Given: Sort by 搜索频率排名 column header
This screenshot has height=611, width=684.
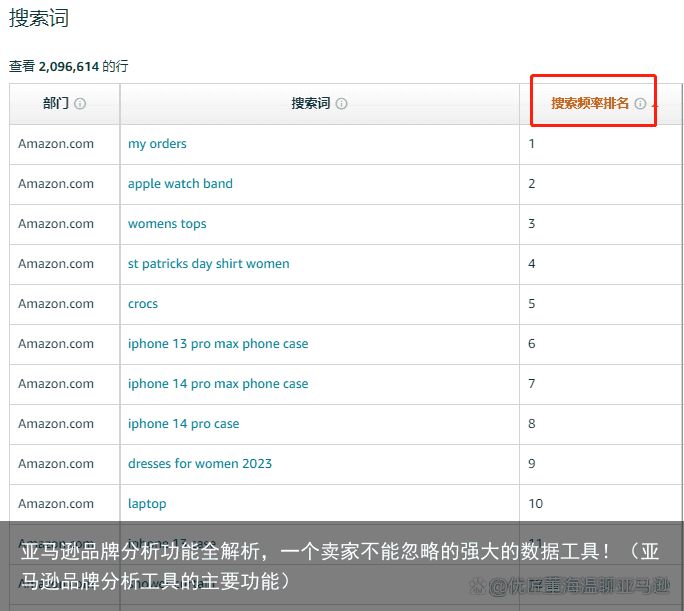Looking at the screenshot, I should 590,103.
